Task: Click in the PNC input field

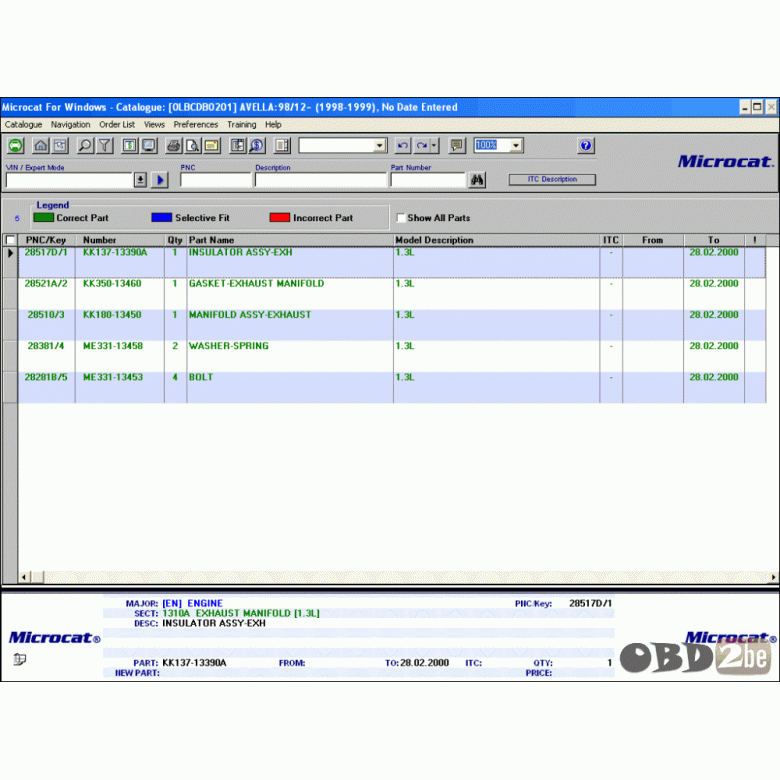Action: tap(215, 180)
